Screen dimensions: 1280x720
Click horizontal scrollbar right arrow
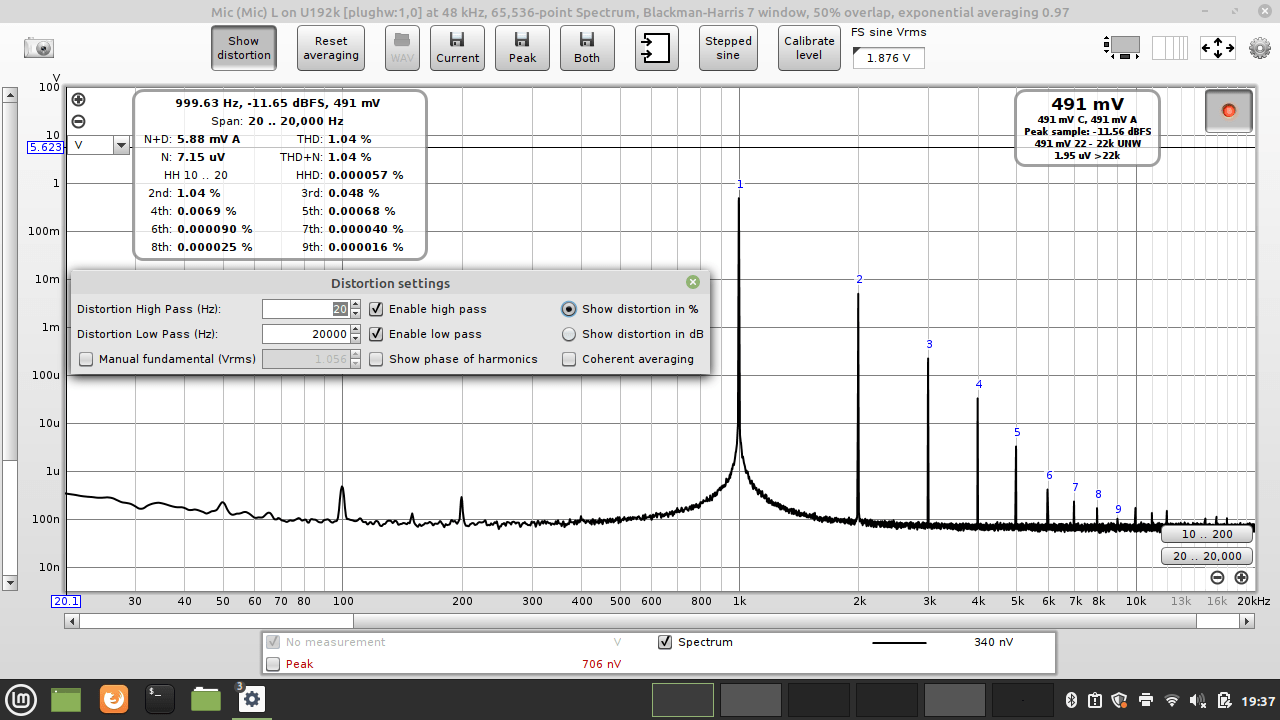pyautogui.click(x=1247, y=621)
